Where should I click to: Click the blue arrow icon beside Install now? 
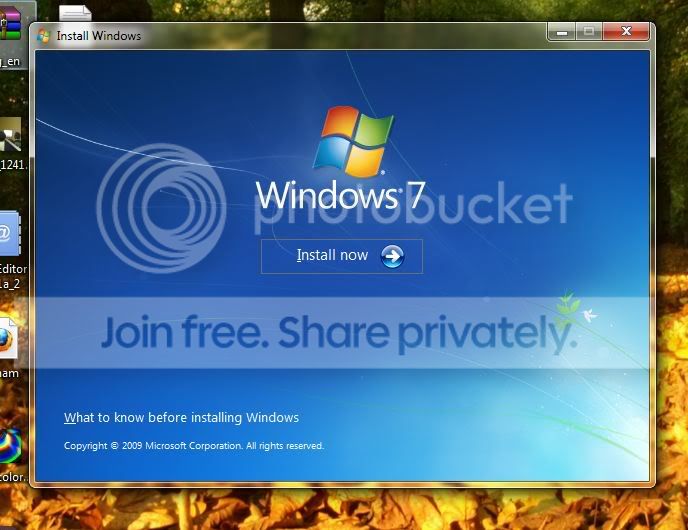[392, 256]
